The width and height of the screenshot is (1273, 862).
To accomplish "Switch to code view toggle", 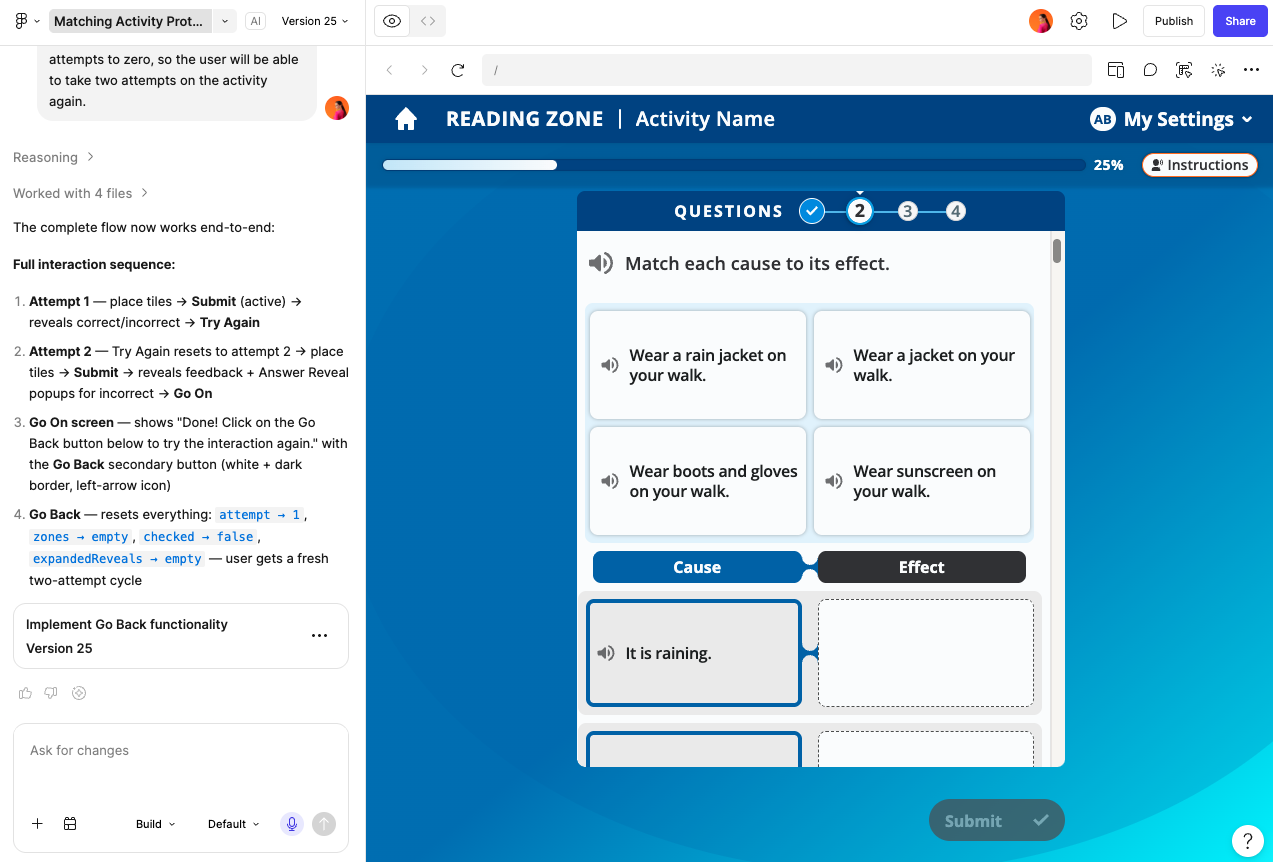I will (428, 21).
